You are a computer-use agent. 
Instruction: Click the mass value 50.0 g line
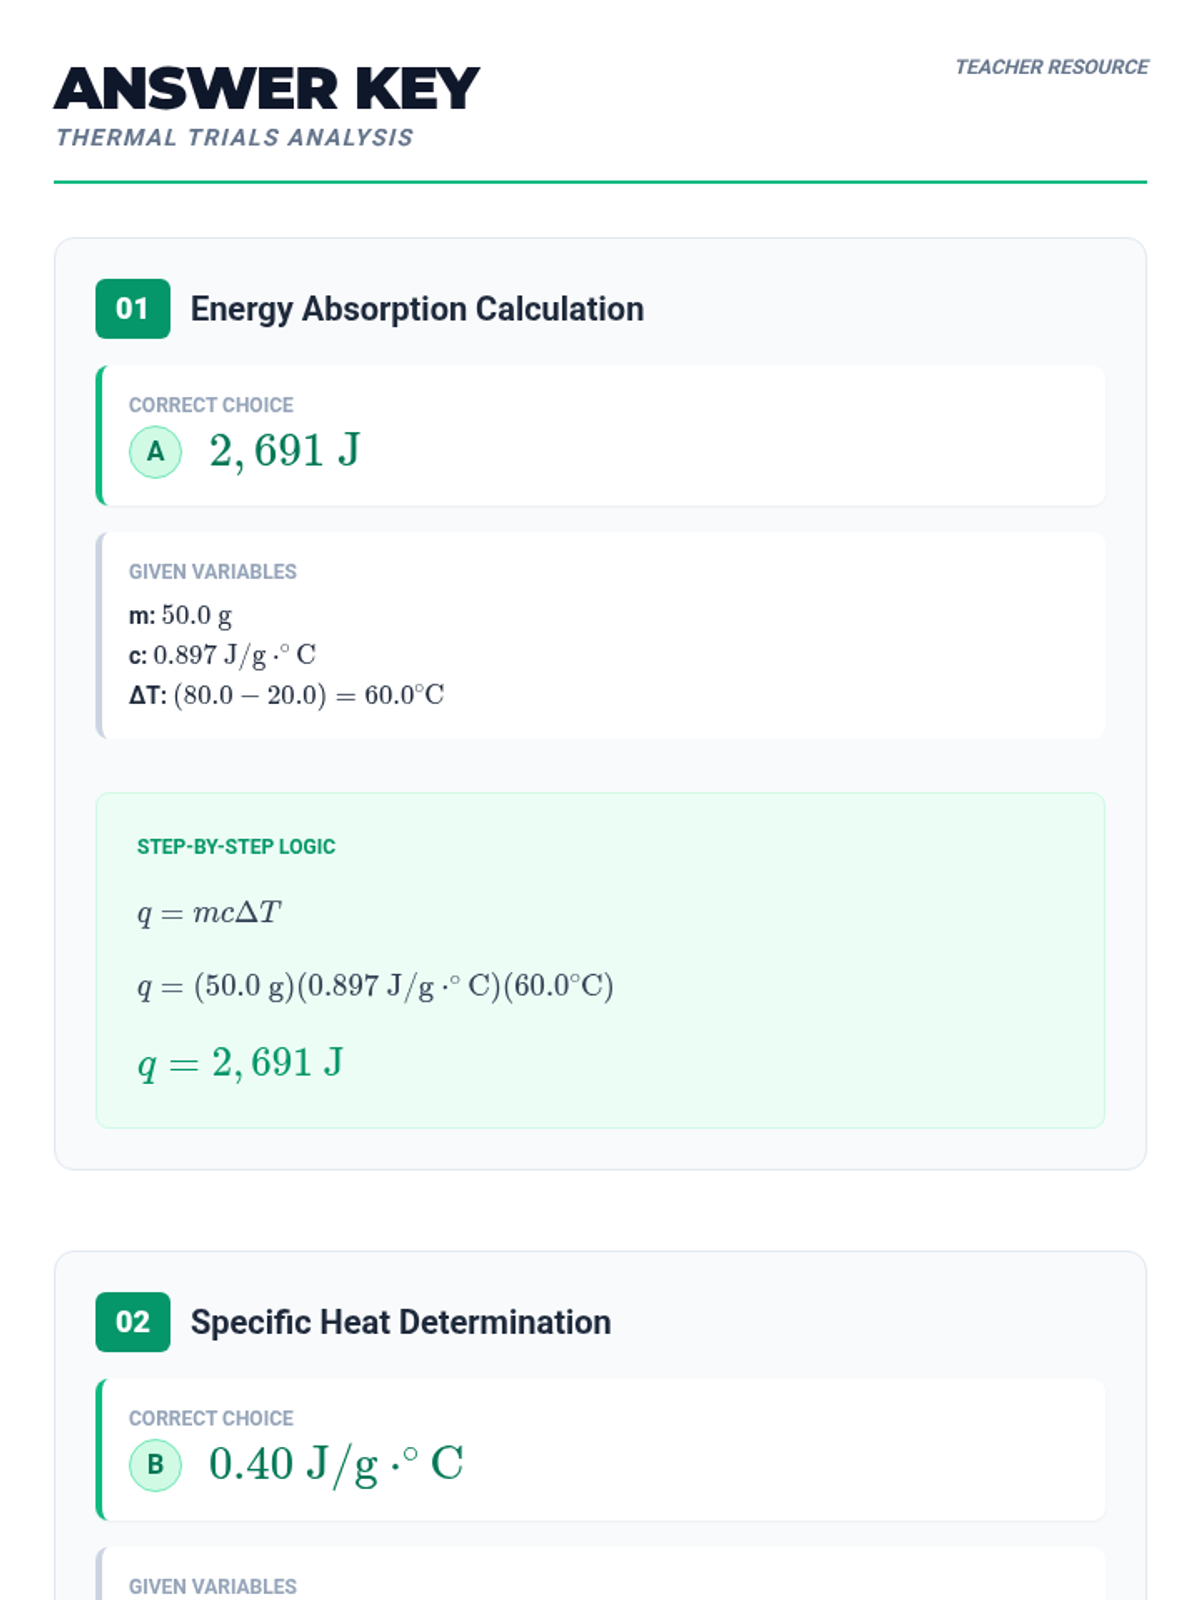pyautogui.click(x=180, y=615)
